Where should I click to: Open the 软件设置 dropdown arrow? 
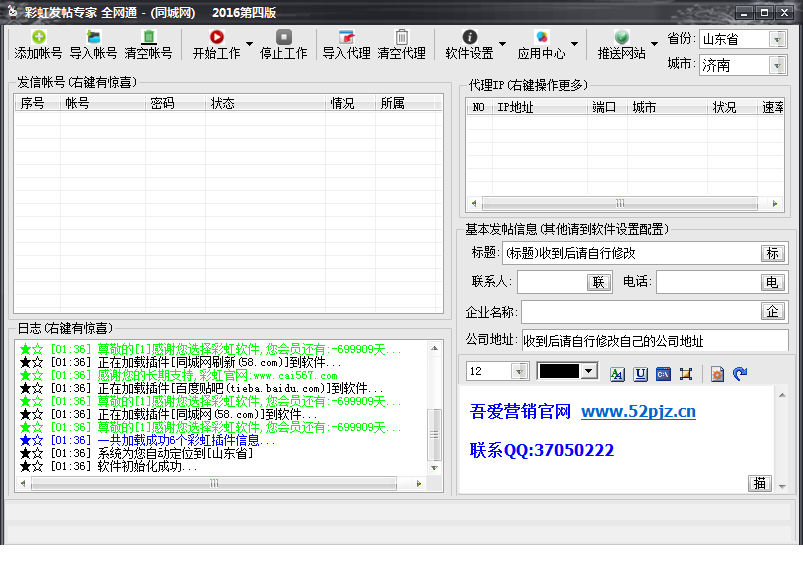click(502, 44)
